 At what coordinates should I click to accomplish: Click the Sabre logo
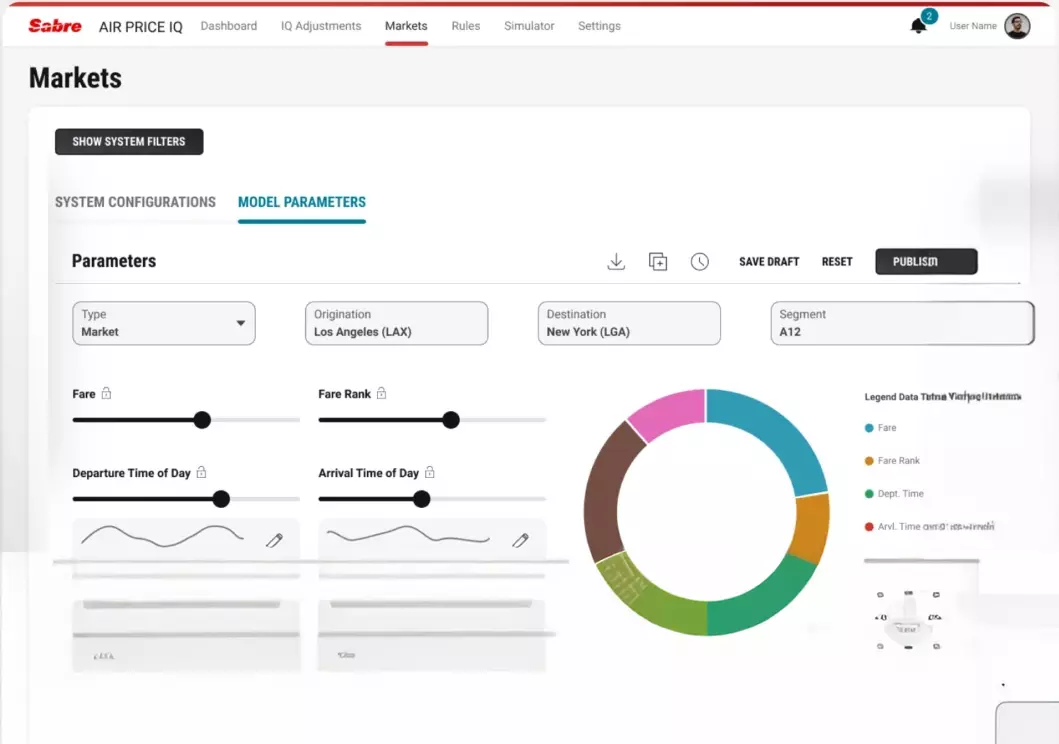click(x=55, y=26)
